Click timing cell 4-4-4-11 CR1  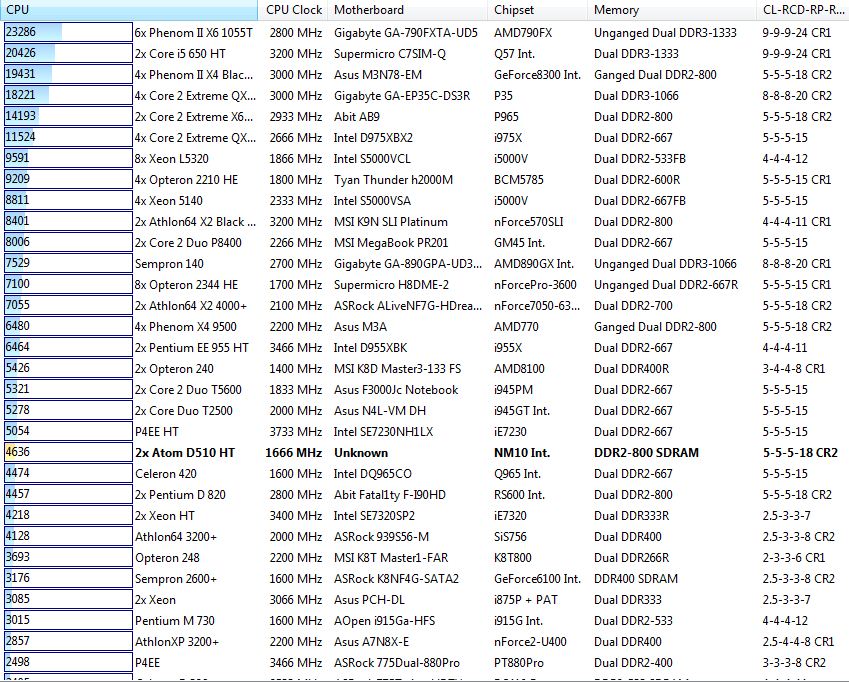(x=796, y=222)
